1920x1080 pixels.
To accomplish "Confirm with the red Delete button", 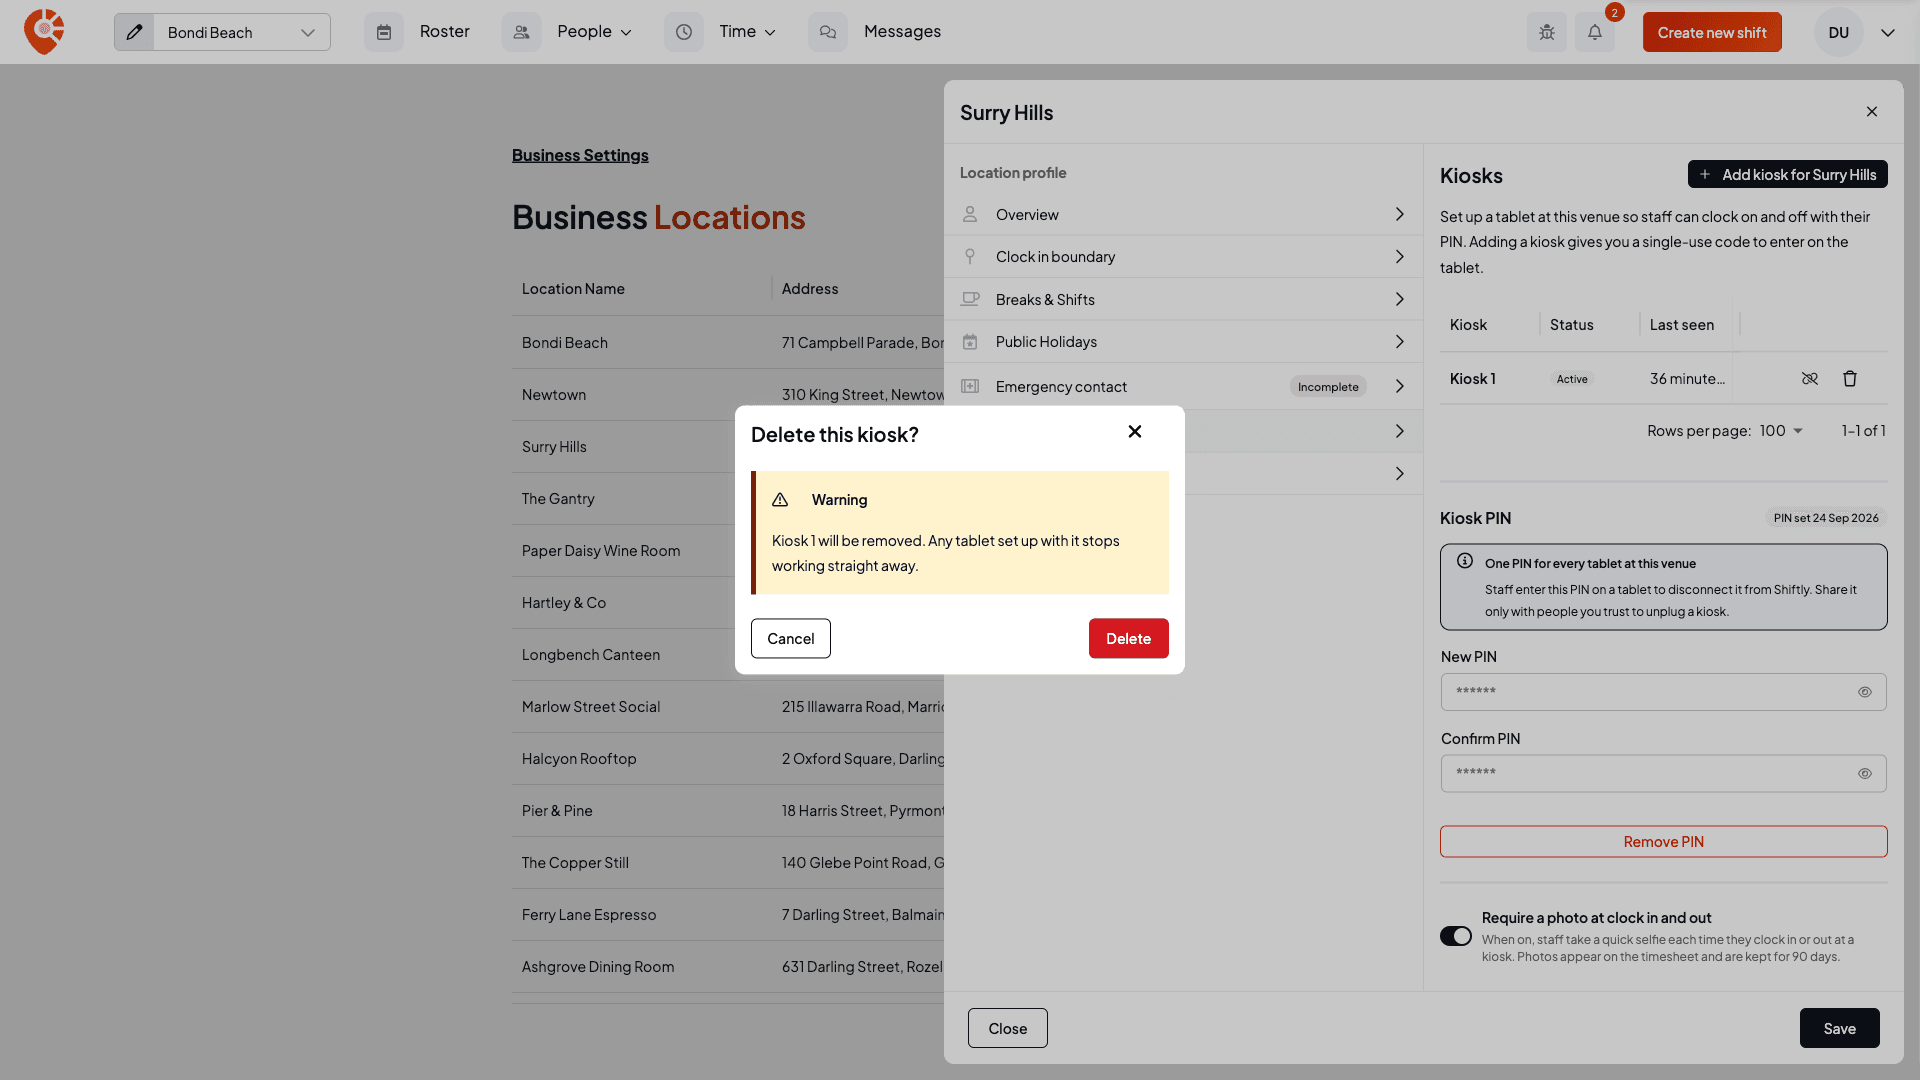I will click(x=1128, y=639).
